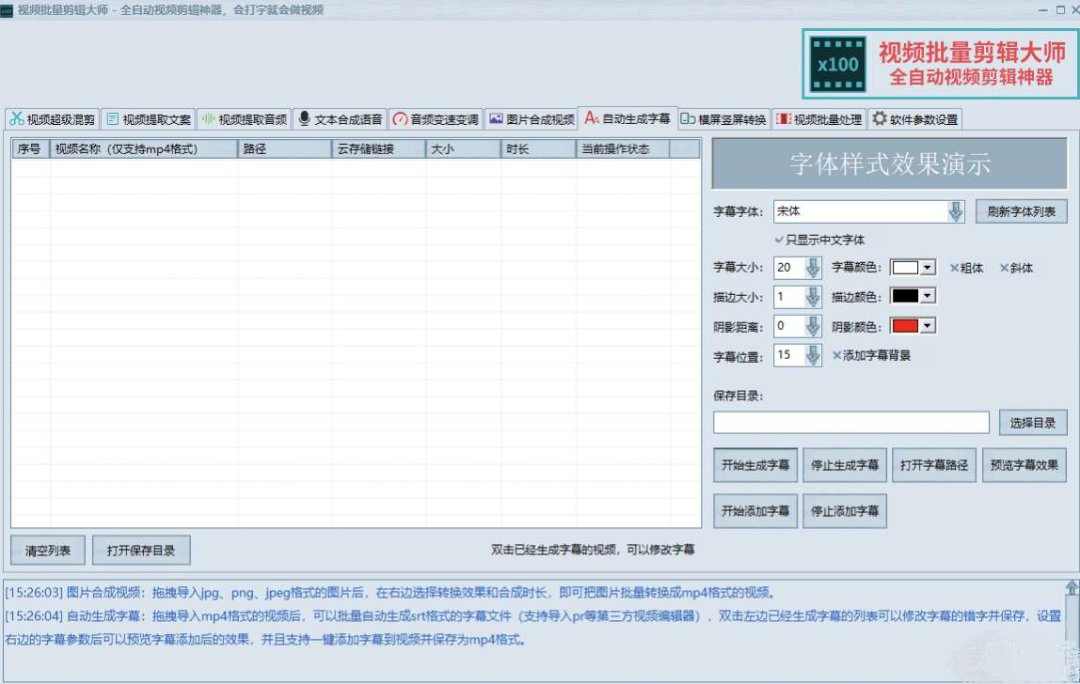The height and width of the screenshot is (684, 1080).
Task: Click the film icon on 视频批量处理 tab
Action: [x=784, y=119]
